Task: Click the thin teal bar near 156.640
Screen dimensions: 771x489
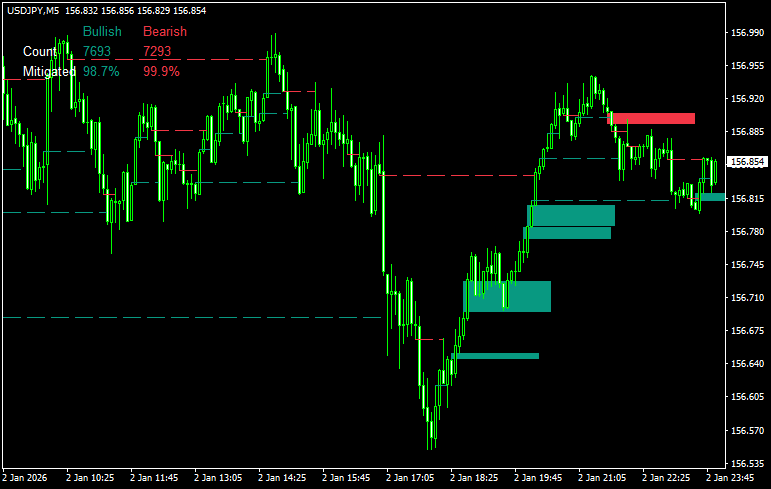Action: (x=497, y=355)
